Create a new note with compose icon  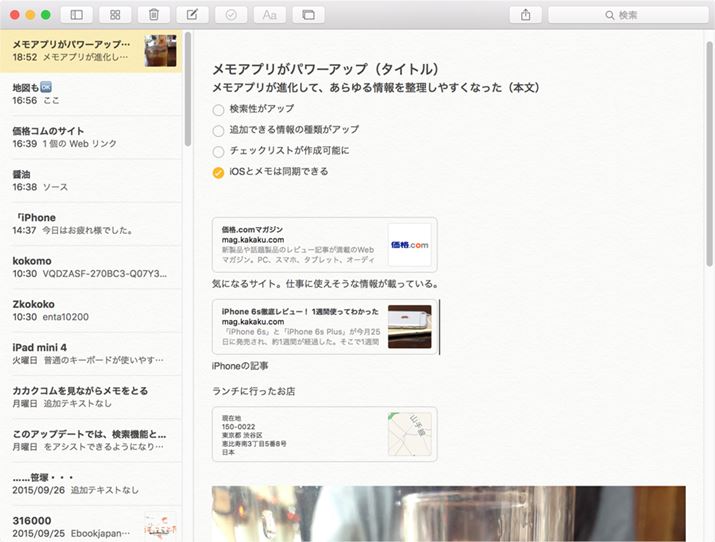(x=192, y=15)
